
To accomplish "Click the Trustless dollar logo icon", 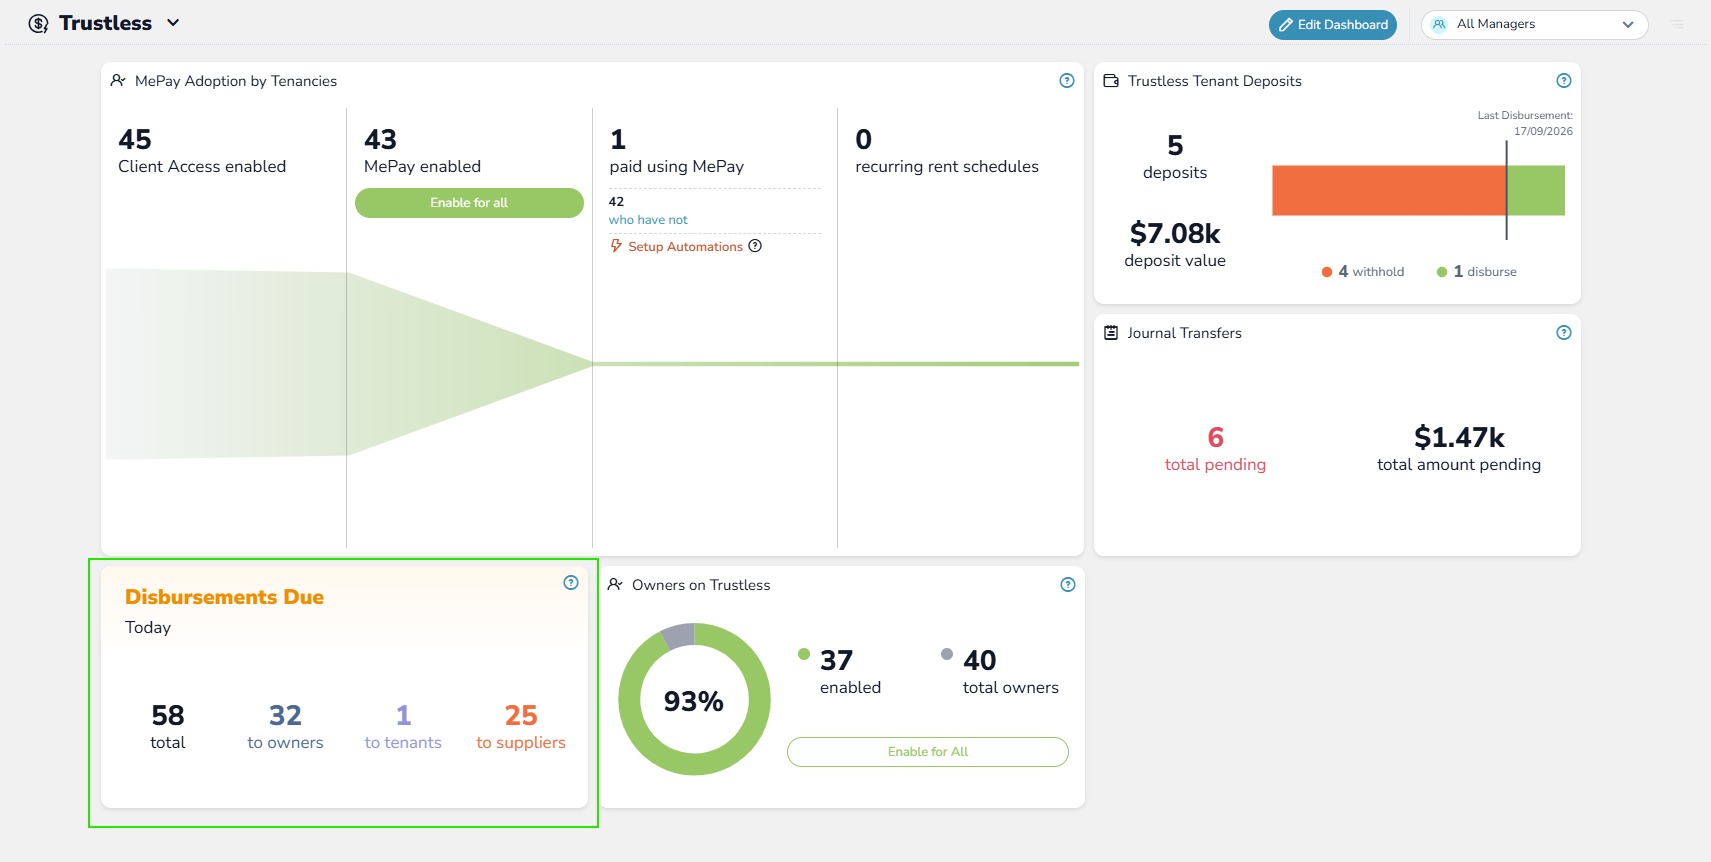I will point(38,24).
